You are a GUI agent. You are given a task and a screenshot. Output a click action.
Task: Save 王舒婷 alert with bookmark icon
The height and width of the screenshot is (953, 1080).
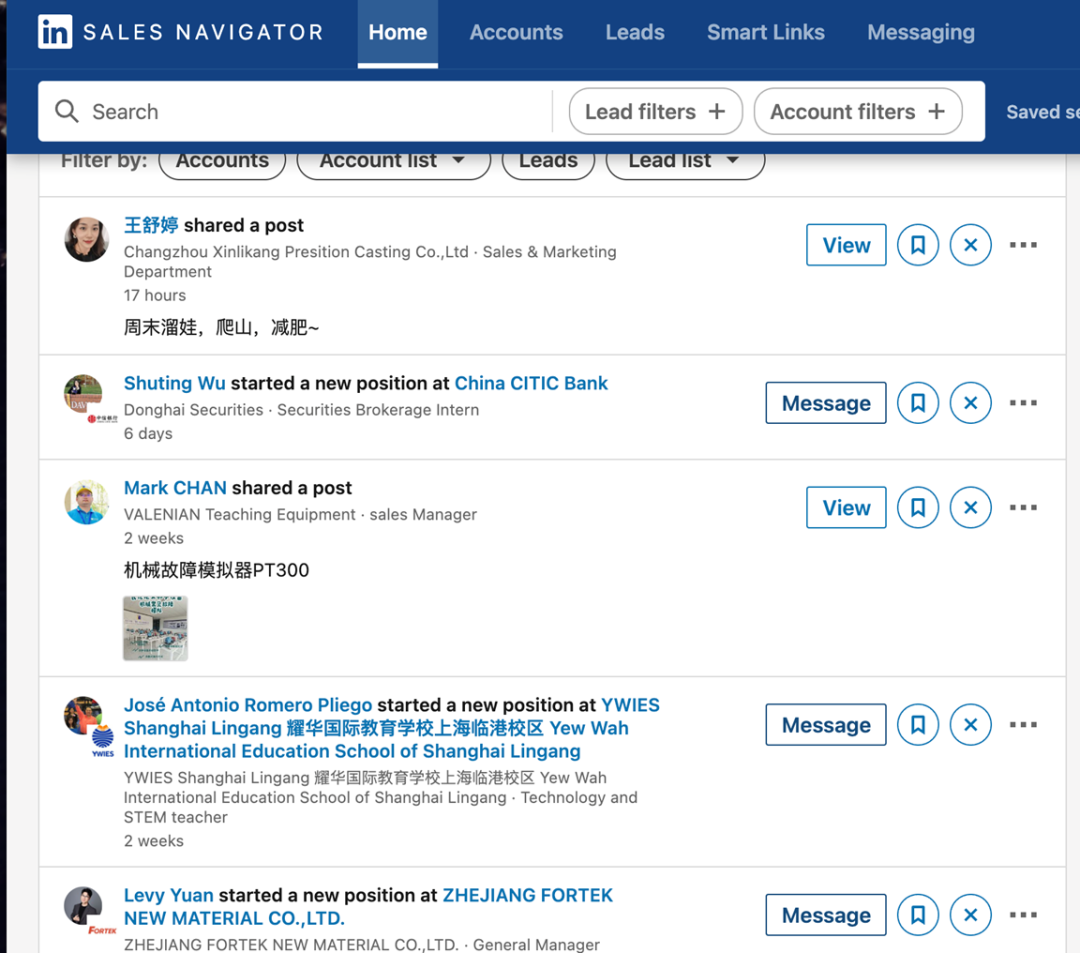click(917, 244)
